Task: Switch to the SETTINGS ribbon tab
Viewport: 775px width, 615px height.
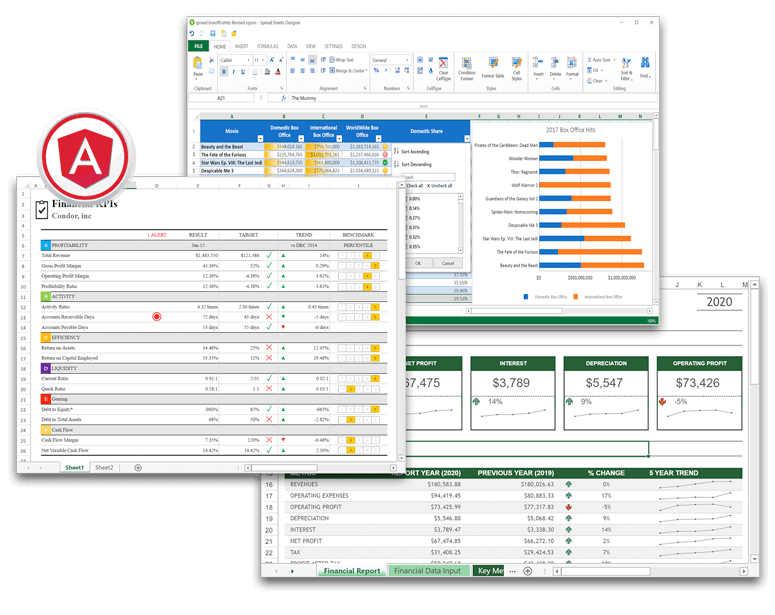Action: [333, 46]
